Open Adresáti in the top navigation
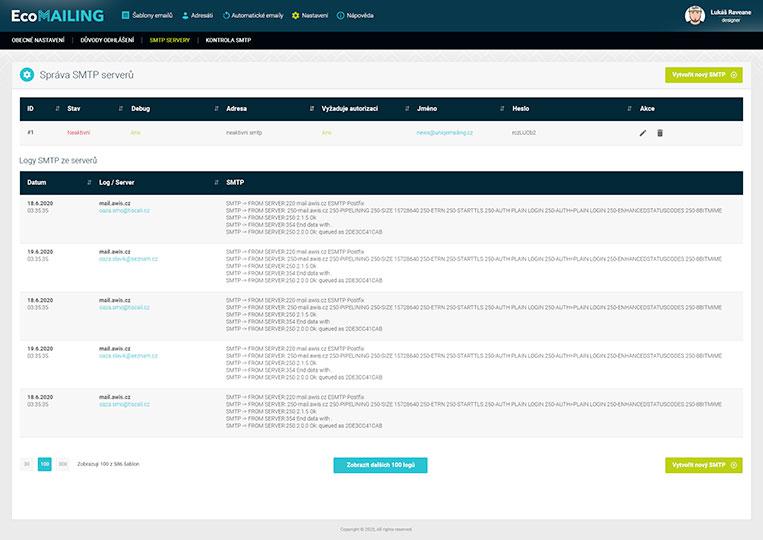The image size is (763, 540). [197, 16]
